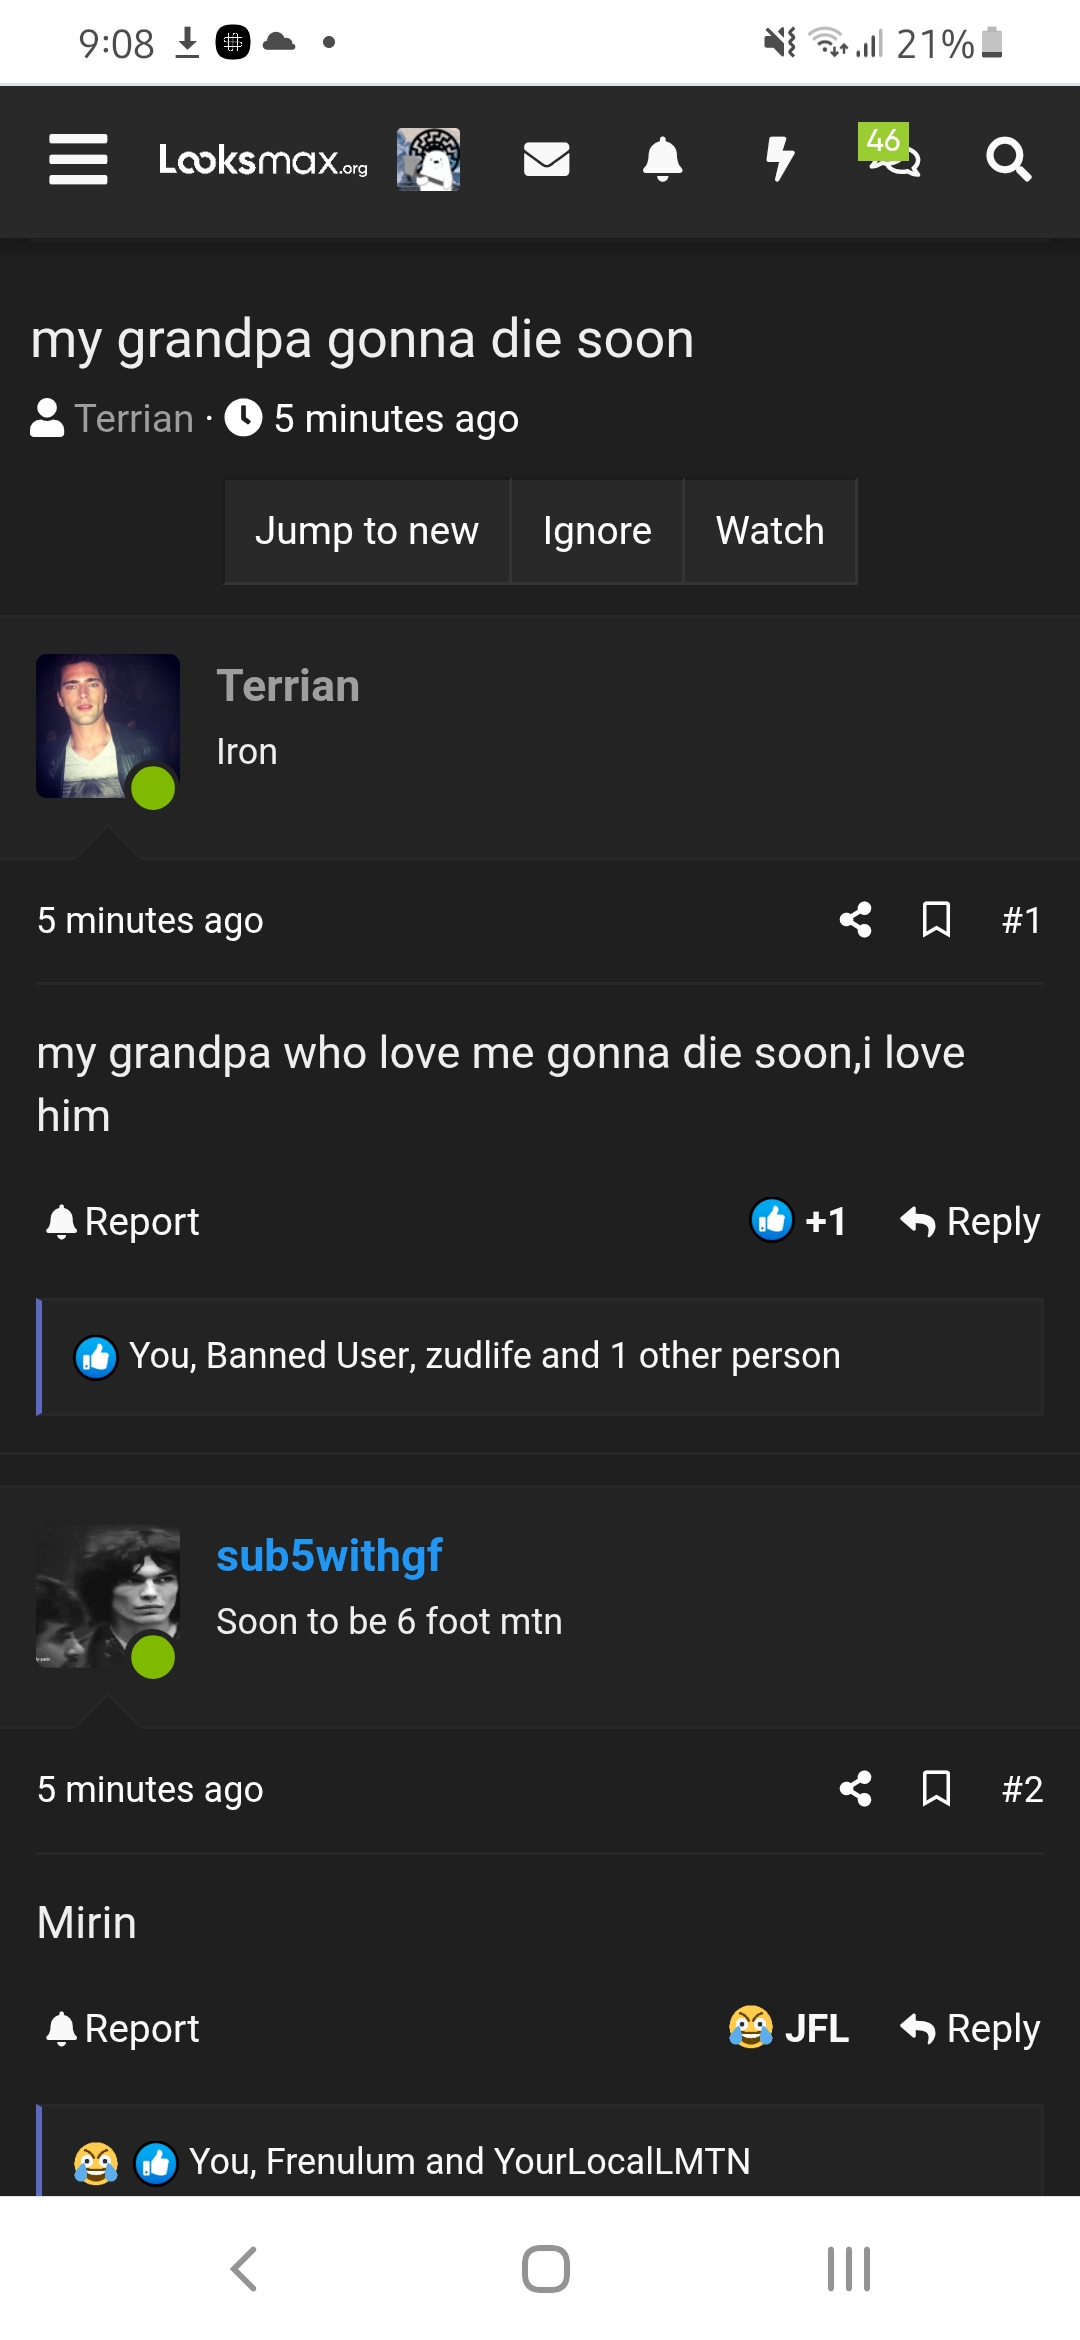Tap the lightning bolt what's new icon
Image resolution: width=1080 pixels, height=2340 pixels.
coord(779,160)
